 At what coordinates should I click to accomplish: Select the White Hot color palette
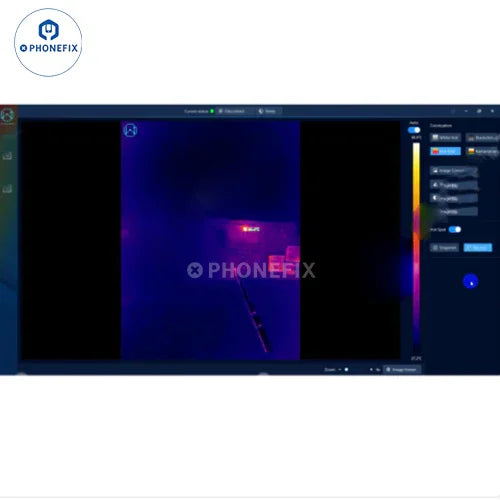coord(445,137)
